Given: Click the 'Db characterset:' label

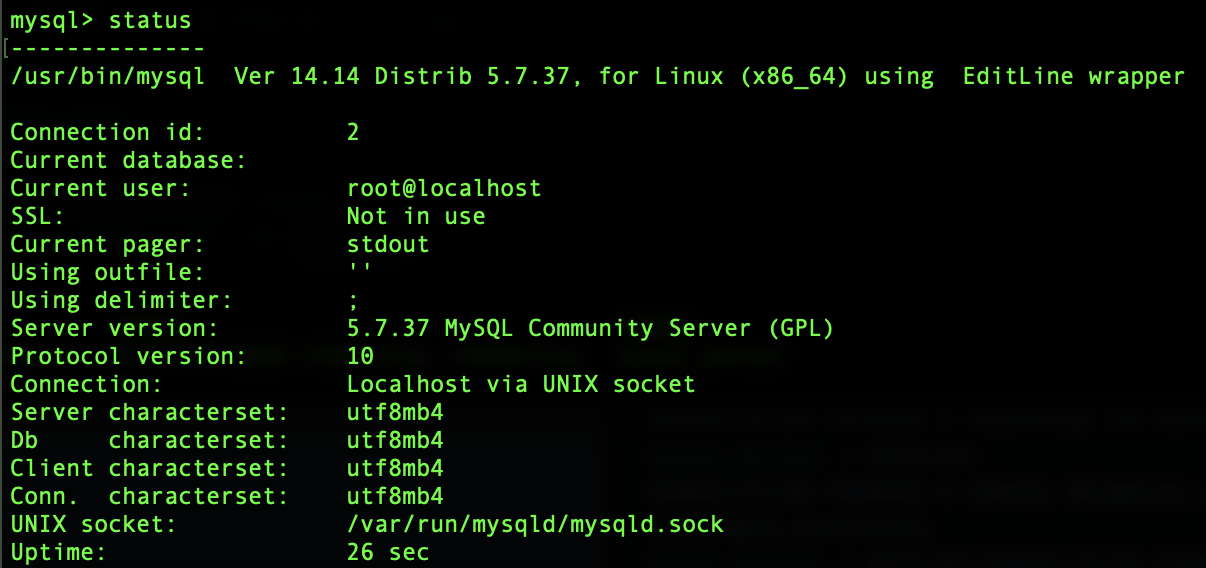Looking at the screenshot, I should (149, 440).
